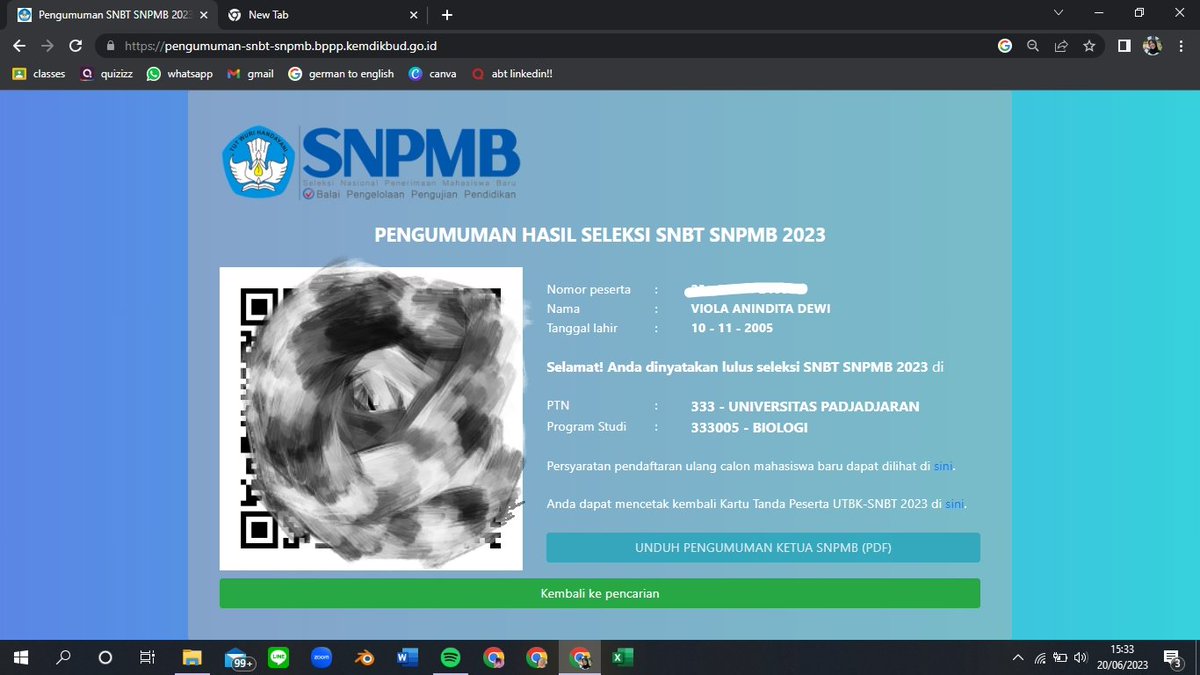Open the gmail bookmark
Viewport: 1200px width, 675px height.
(250, 74)
